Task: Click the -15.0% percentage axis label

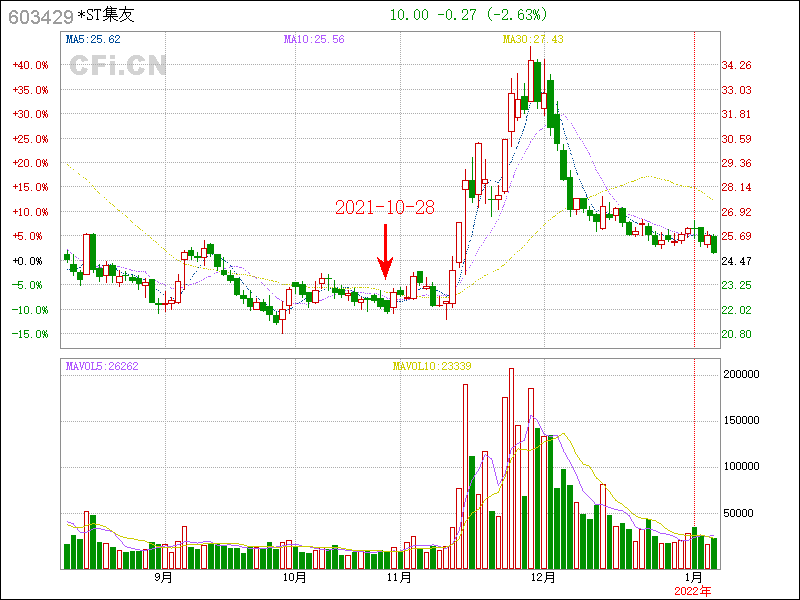Action: (x=29, y=334)
